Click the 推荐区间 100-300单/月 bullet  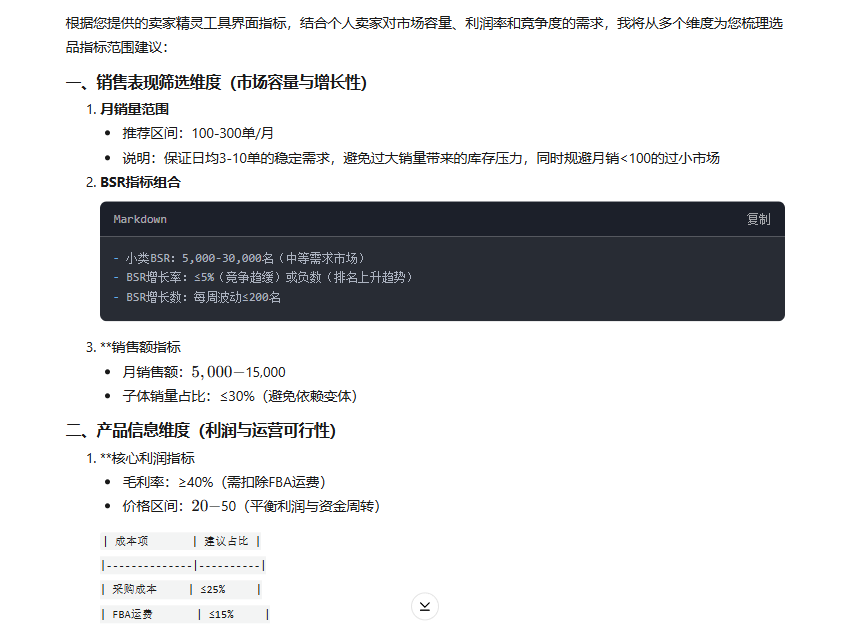(198, 133)
